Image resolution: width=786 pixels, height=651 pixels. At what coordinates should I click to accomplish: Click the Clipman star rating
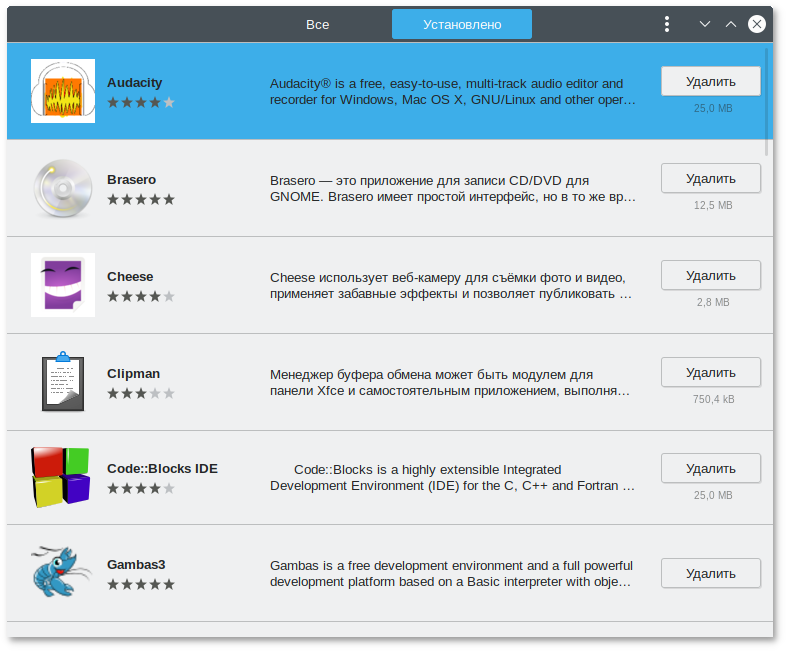(141, 393)
